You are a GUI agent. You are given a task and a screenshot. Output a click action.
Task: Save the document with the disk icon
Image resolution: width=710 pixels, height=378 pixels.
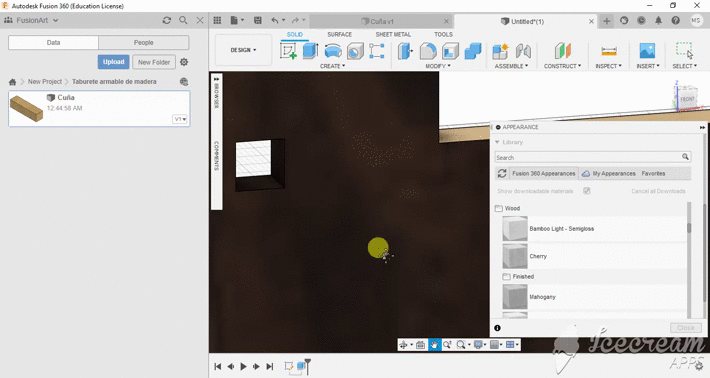(258, 20)
